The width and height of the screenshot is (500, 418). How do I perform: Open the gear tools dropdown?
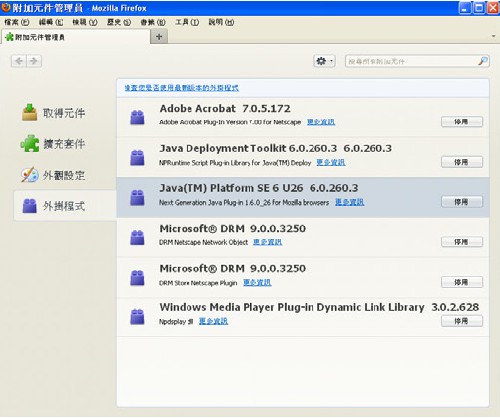(324, 61)
